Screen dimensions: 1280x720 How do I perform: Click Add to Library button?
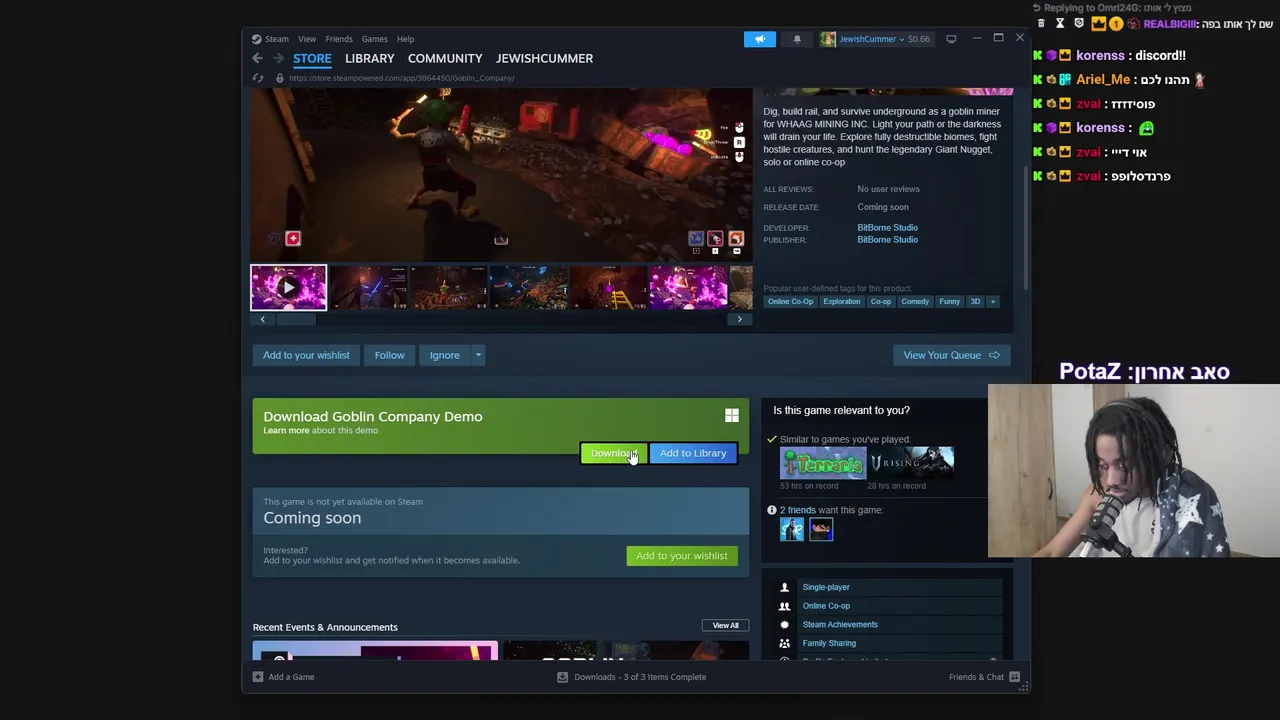pos(693,453)
